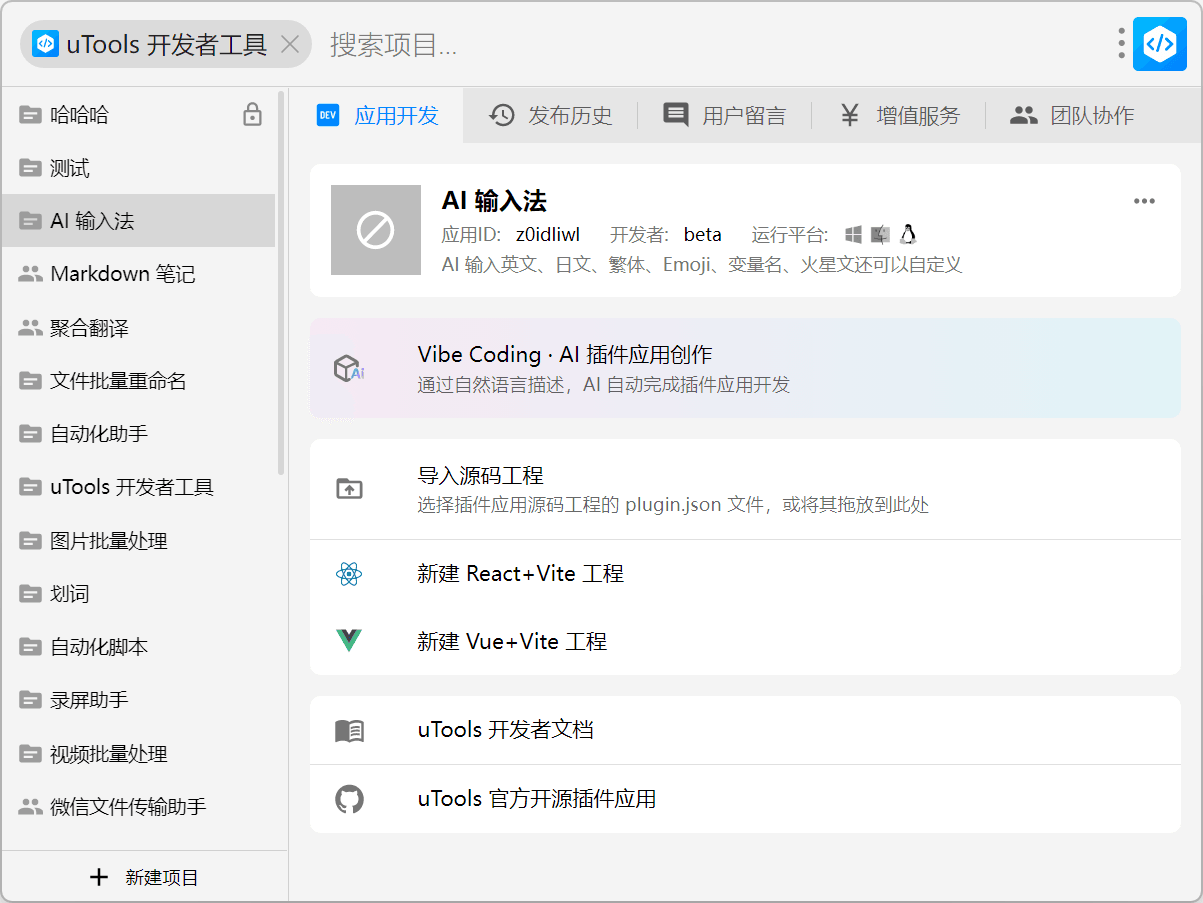This screenshot has height=903, width=1203.
Task: Click the Linux penguin platform icon
Action: click(908, 234)
